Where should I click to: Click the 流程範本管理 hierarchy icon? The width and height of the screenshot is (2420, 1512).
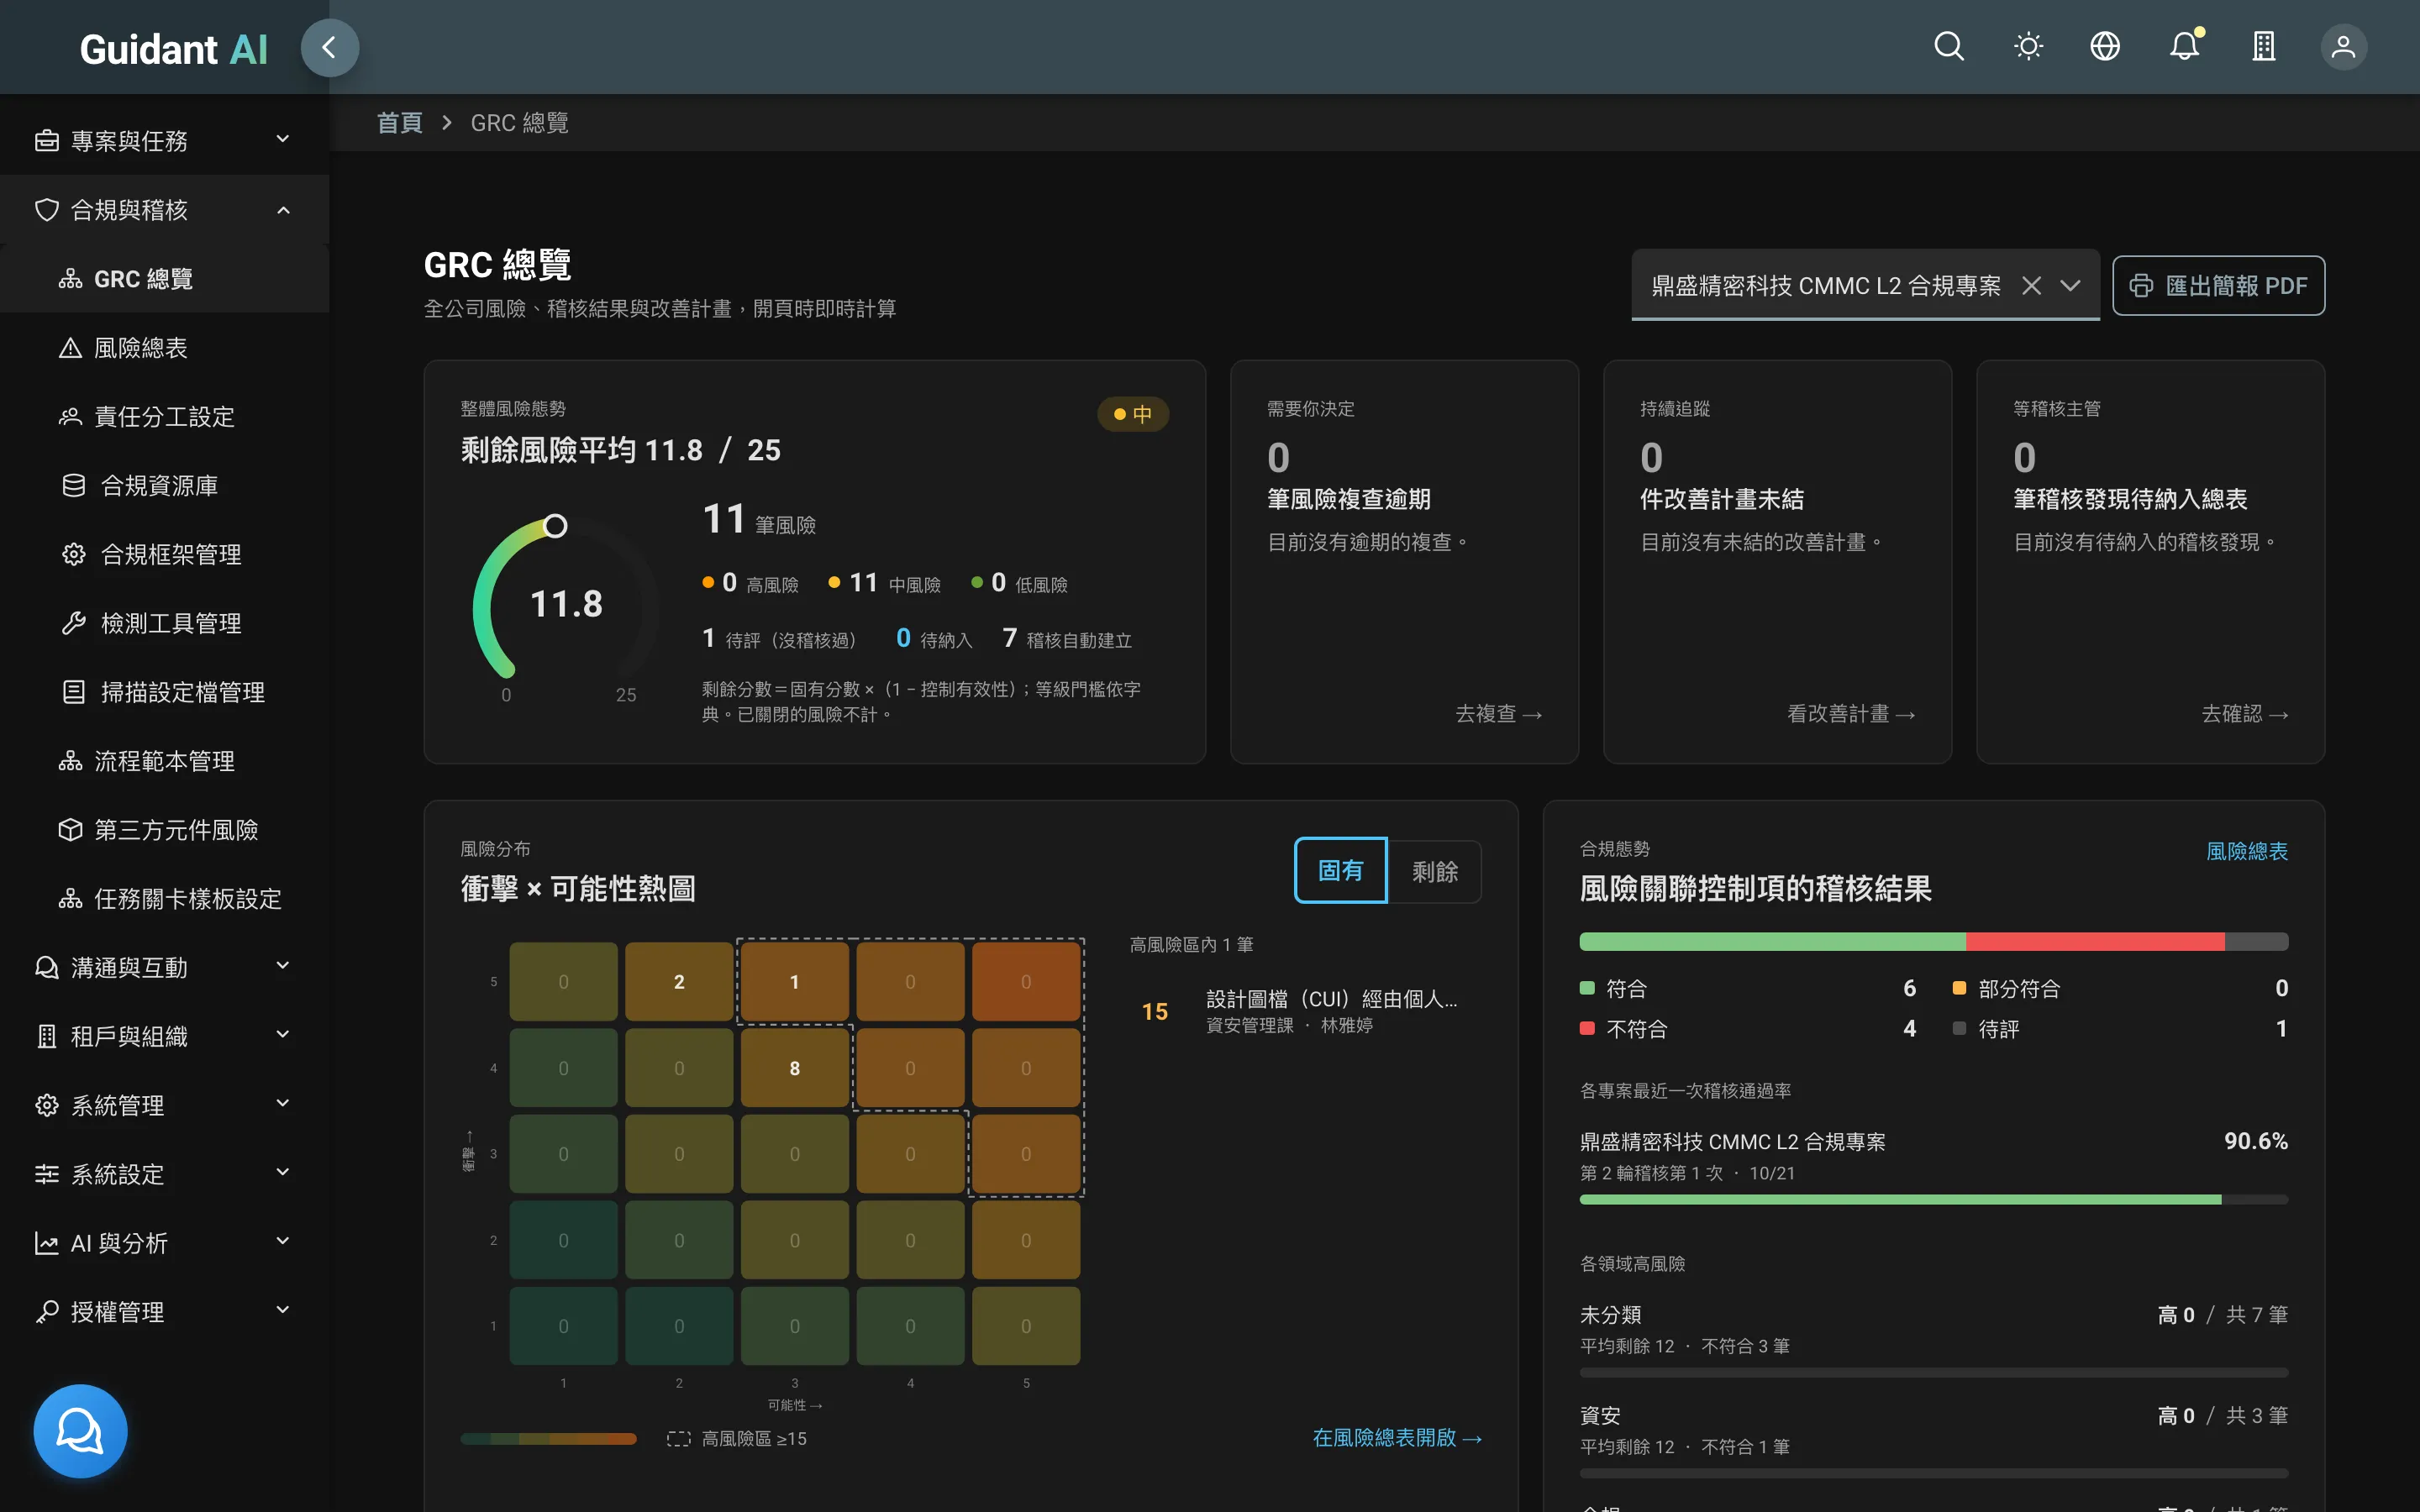70,761
